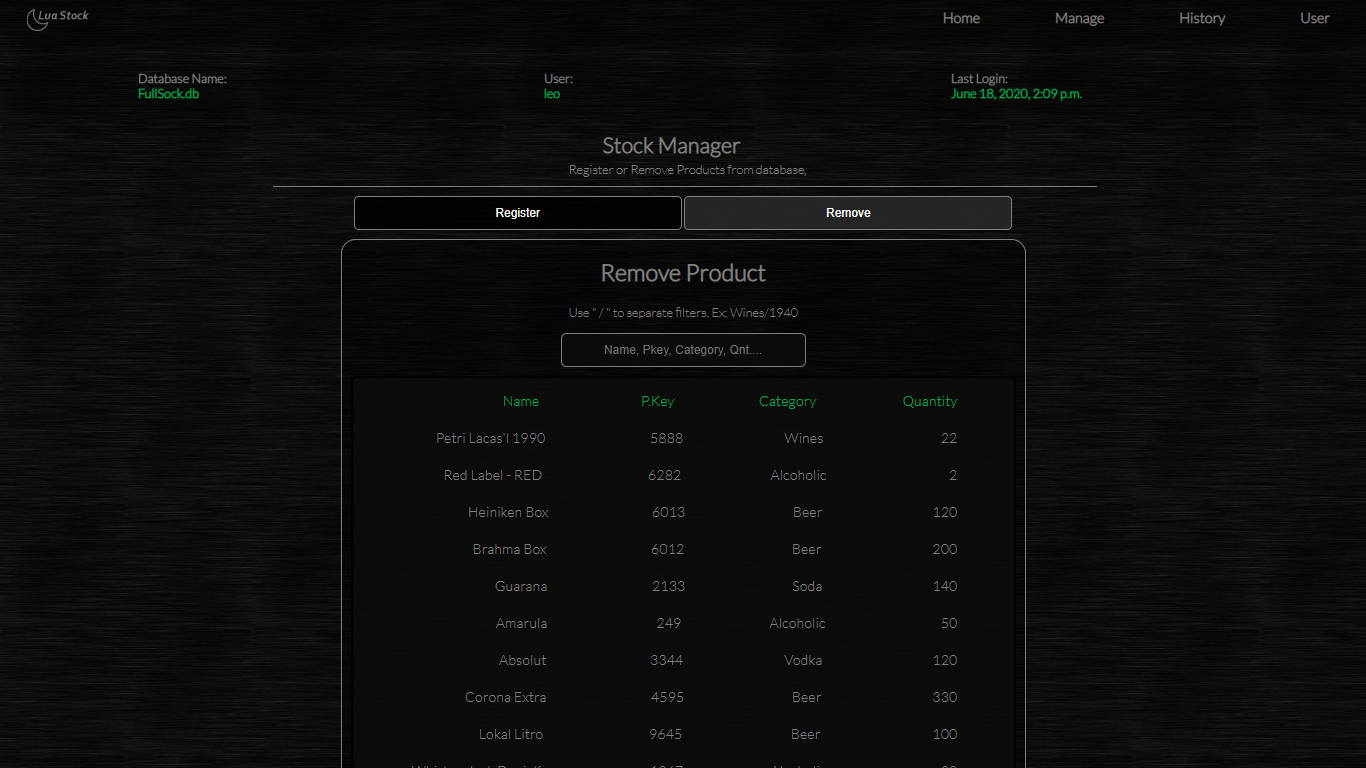
Task: Click the Quantity column header
Action: click(929, 401)
